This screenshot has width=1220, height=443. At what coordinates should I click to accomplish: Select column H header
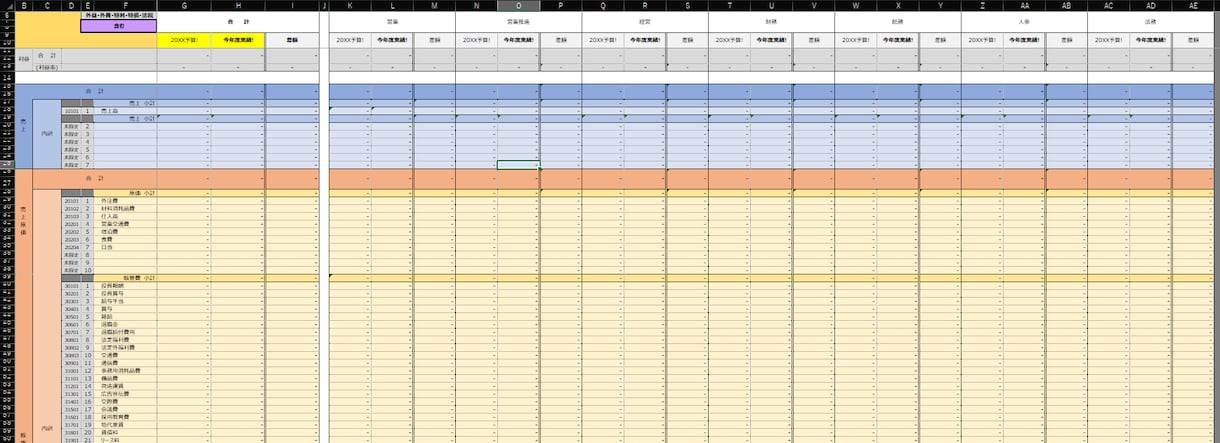click(238, 5)
